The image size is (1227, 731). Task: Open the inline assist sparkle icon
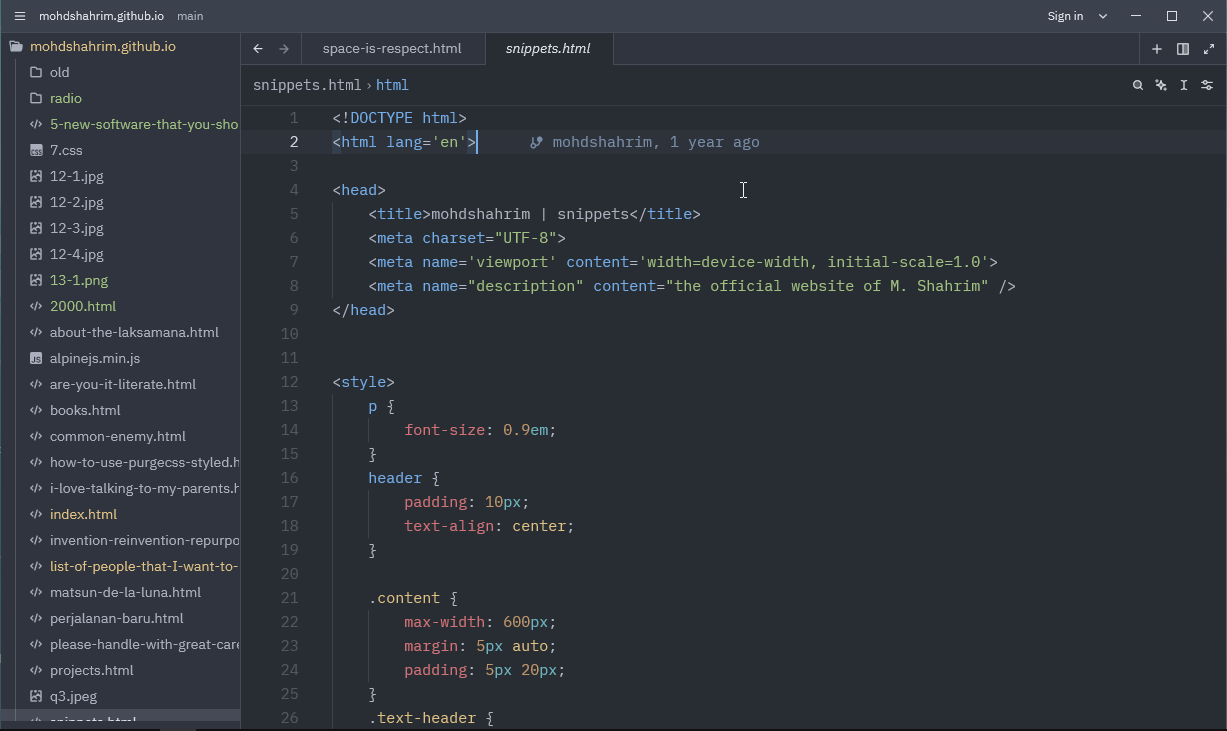1161,85
